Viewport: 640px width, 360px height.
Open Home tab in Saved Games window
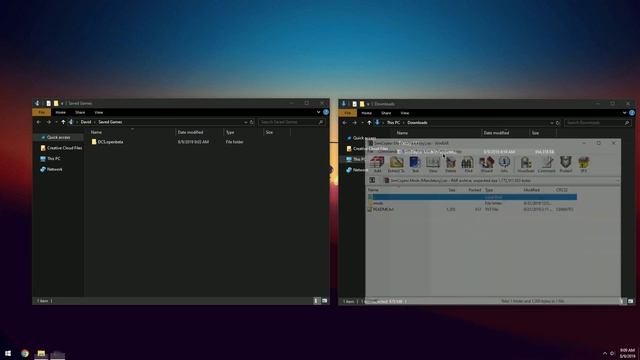(60, 112)
